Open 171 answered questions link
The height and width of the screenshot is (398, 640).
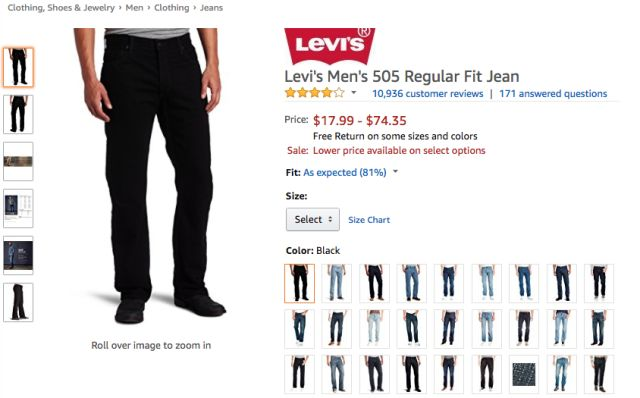coord(553,93)
